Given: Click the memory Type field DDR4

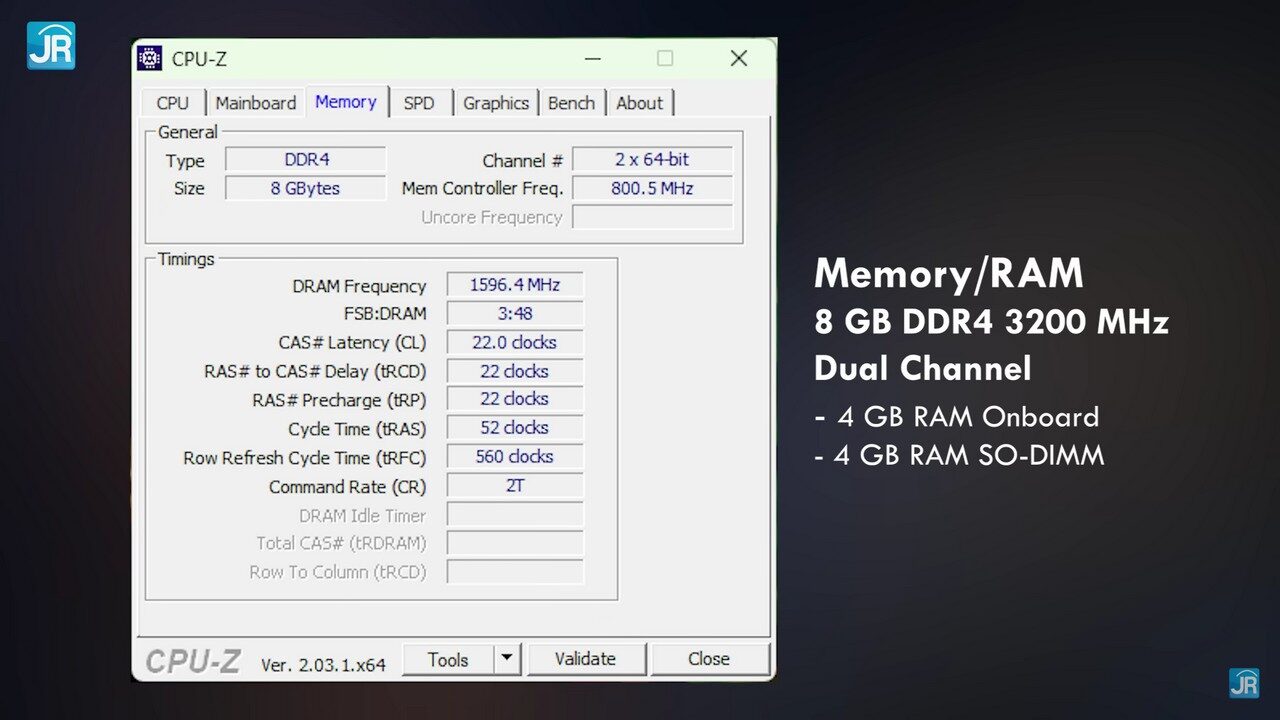Looking at the screenshot, I should (x=306, y=160).
